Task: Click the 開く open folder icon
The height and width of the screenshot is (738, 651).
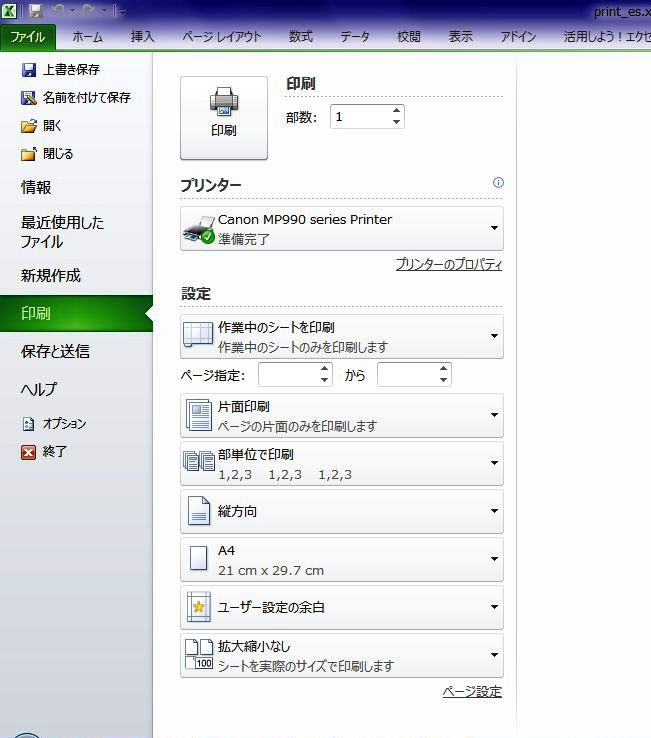Action: pyautogui.click(x=29, y=126)
